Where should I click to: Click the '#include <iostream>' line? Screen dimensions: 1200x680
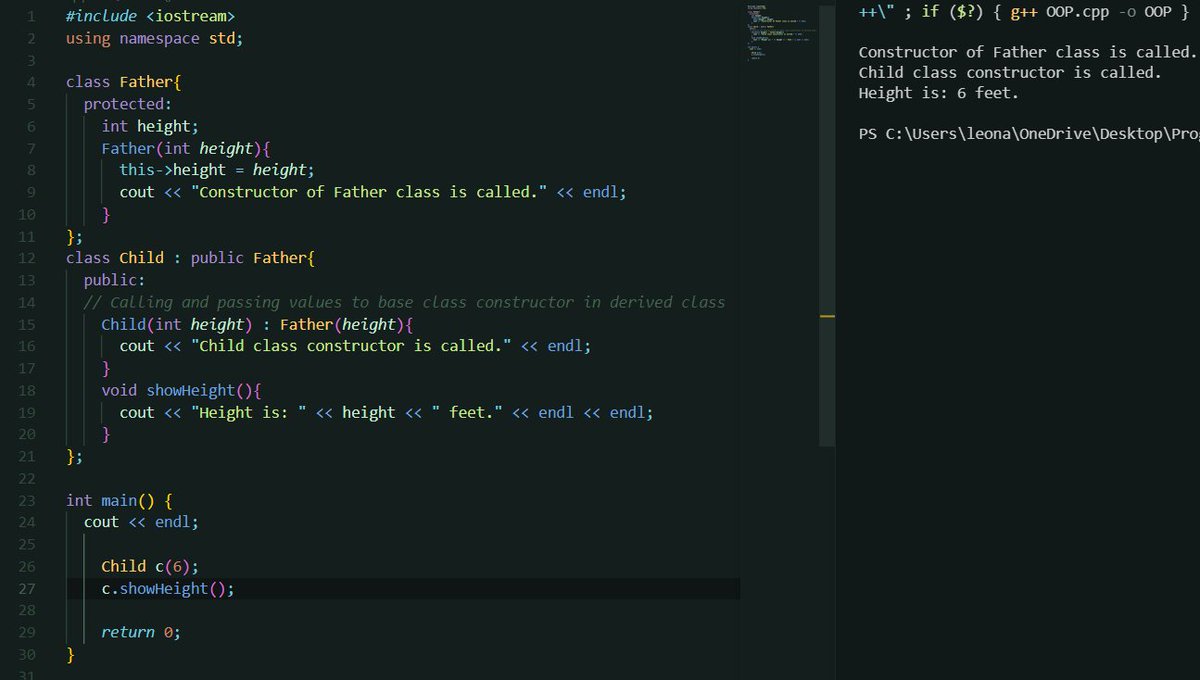(150, 16)
